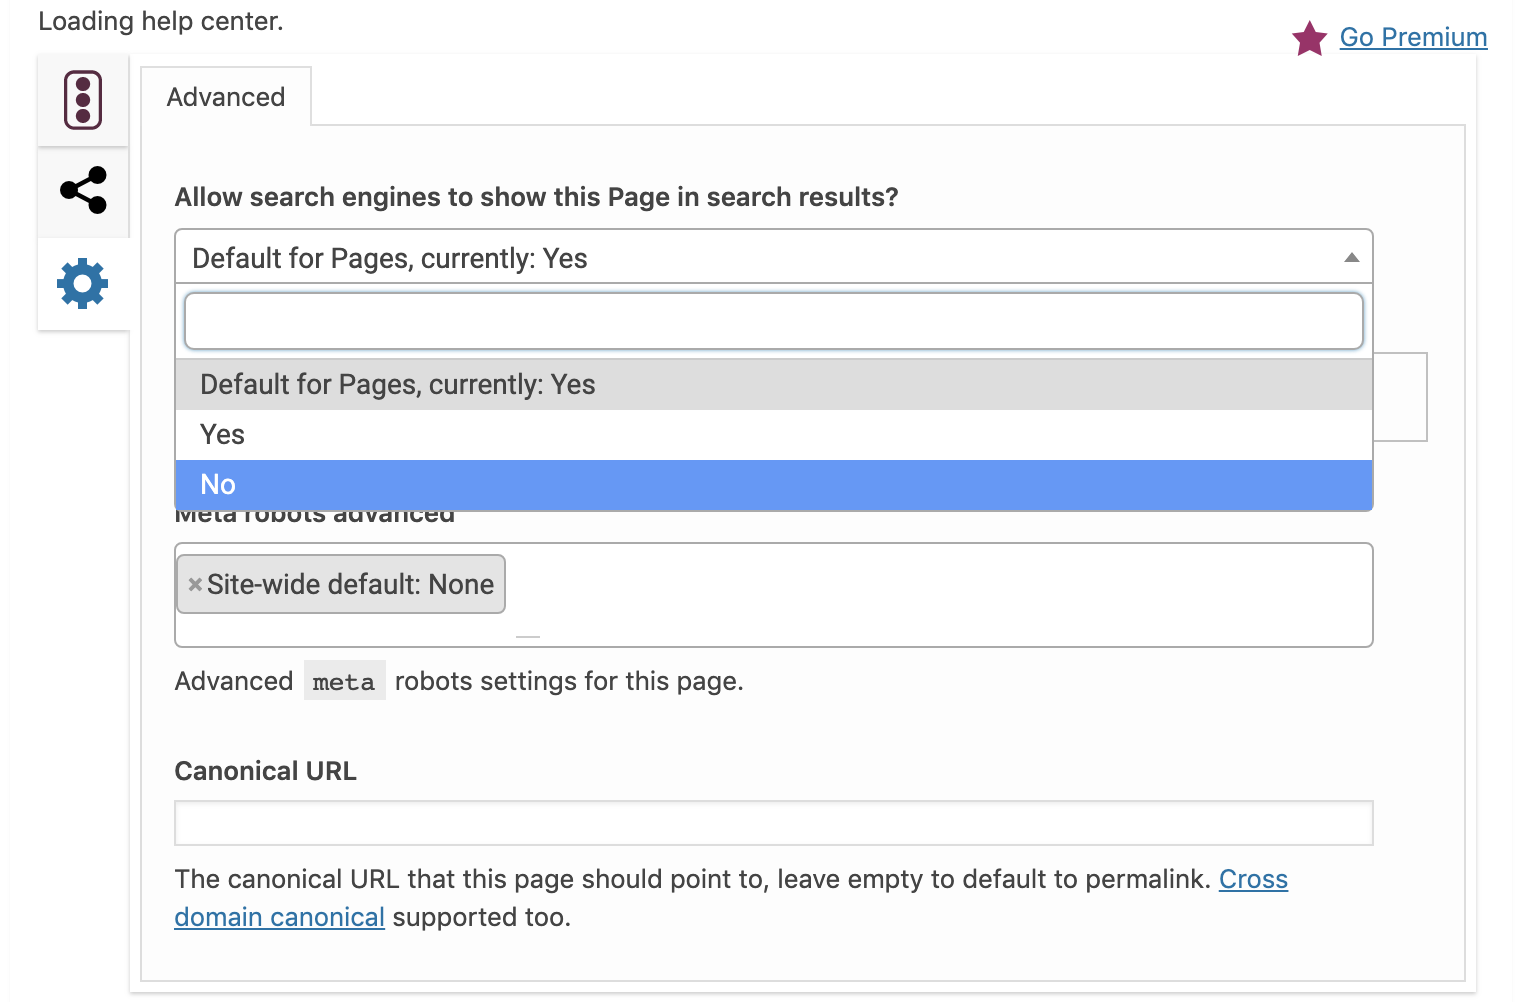Screen dimensions: 1532x1002
Task: Select the Advanced gear icon in sidebar
Action: (83, 284)
